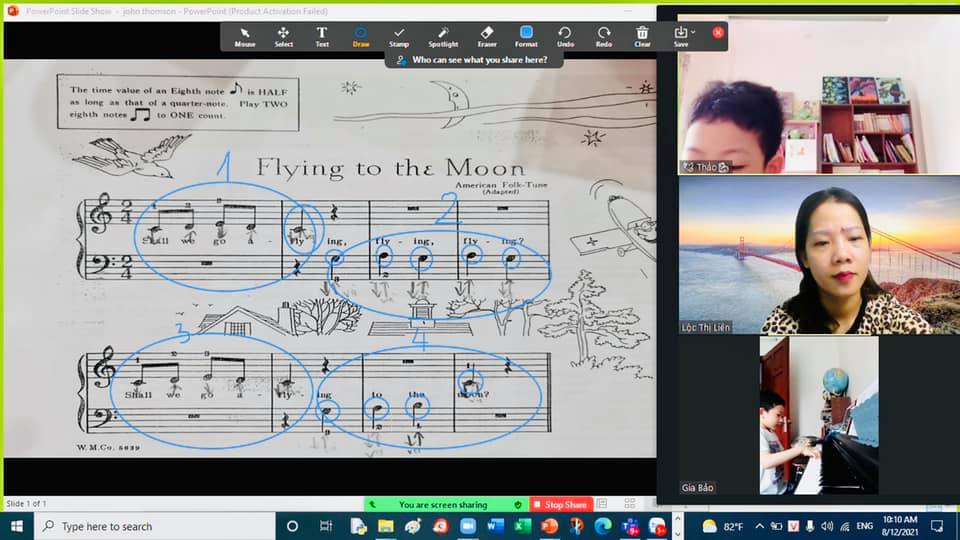This screenshot has height=540, width=960.
Task: Clear all annotations with trash icon
Action: point(642,37)
